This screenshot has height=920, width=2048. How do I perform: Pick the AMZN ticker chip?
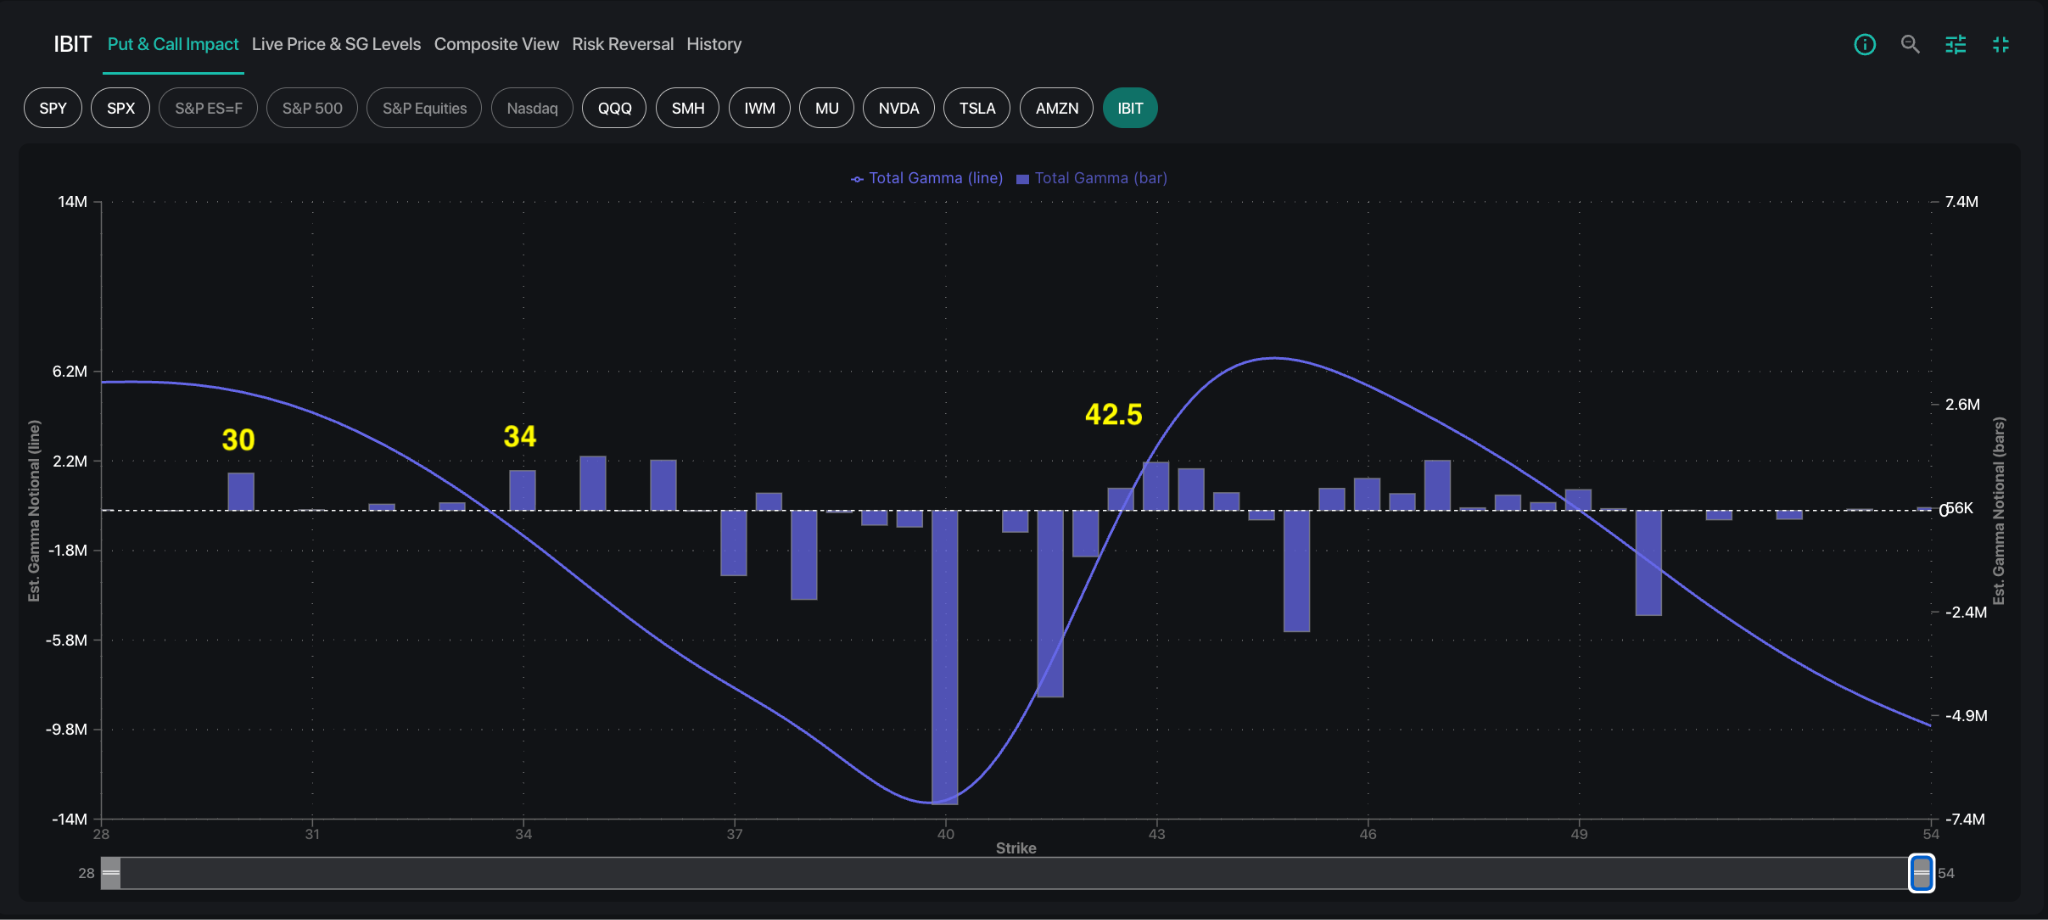1057,108
